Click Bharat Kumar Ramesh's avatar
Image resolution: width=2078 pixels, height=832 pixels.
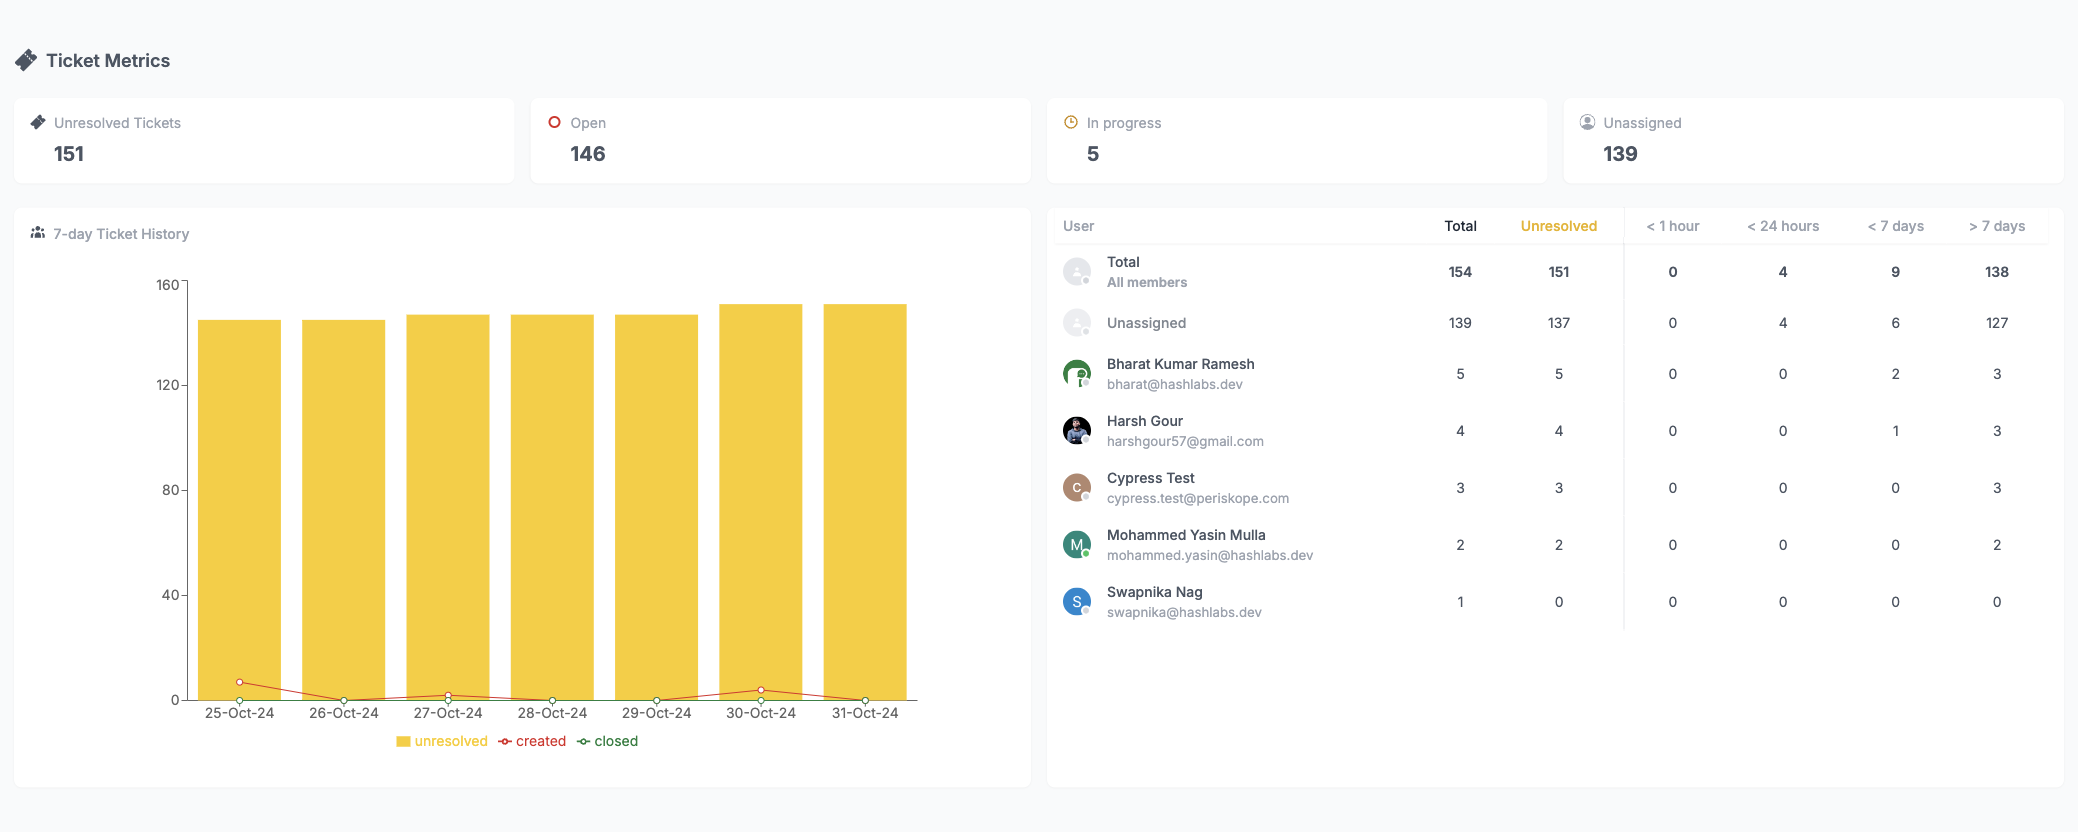(x=1077, y=374)
